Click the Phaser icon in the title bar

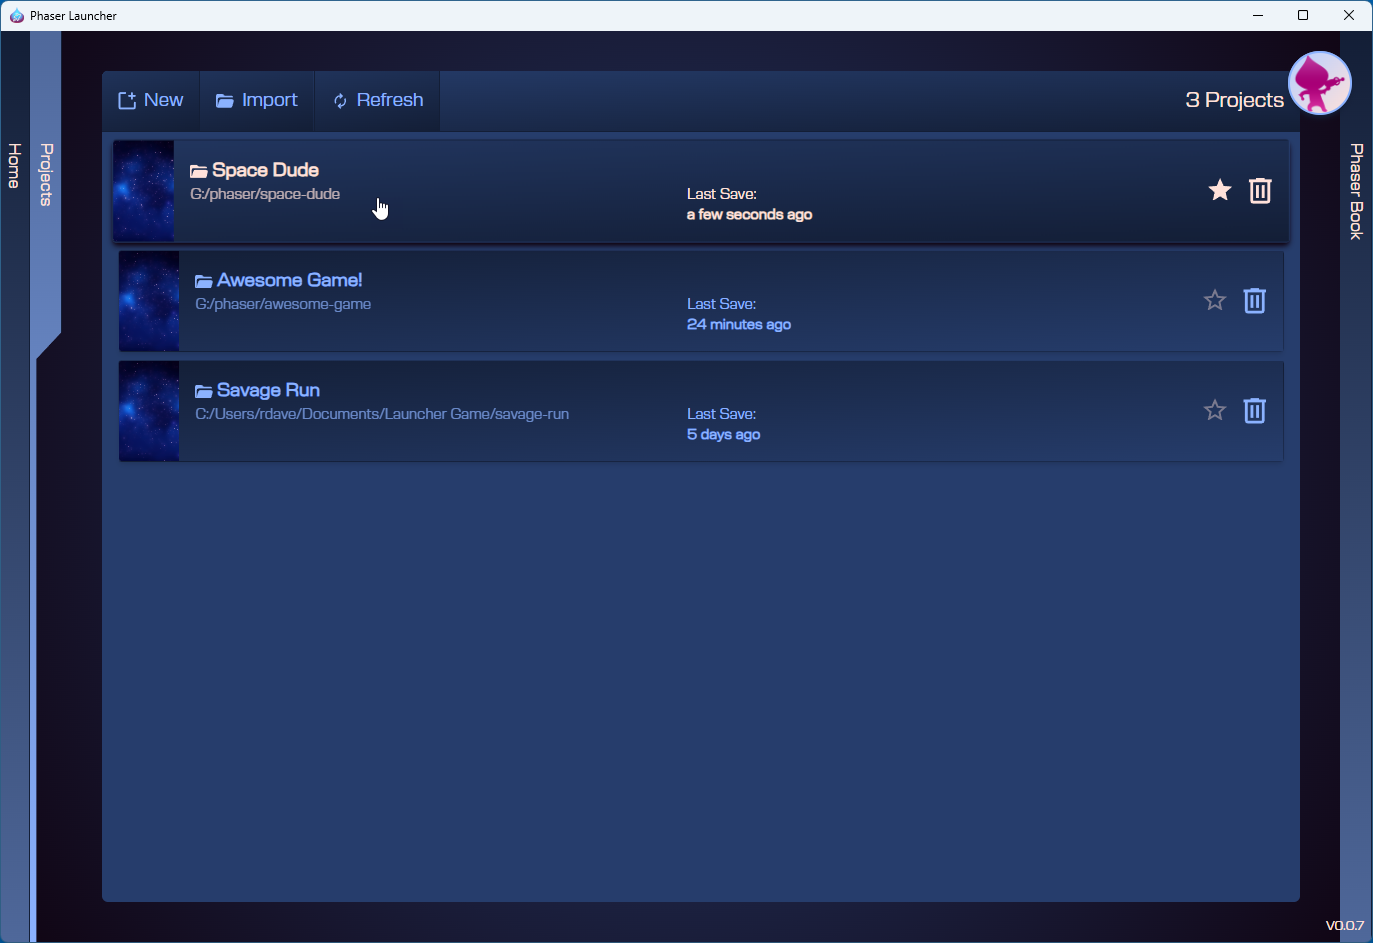point(16,15)
